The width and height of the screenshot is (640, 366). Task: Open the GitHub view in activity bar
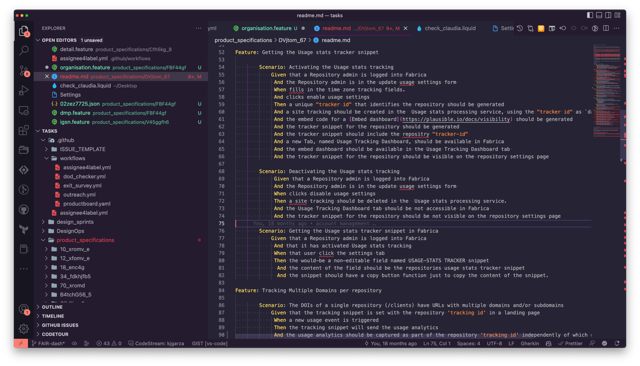click(24, 210)
